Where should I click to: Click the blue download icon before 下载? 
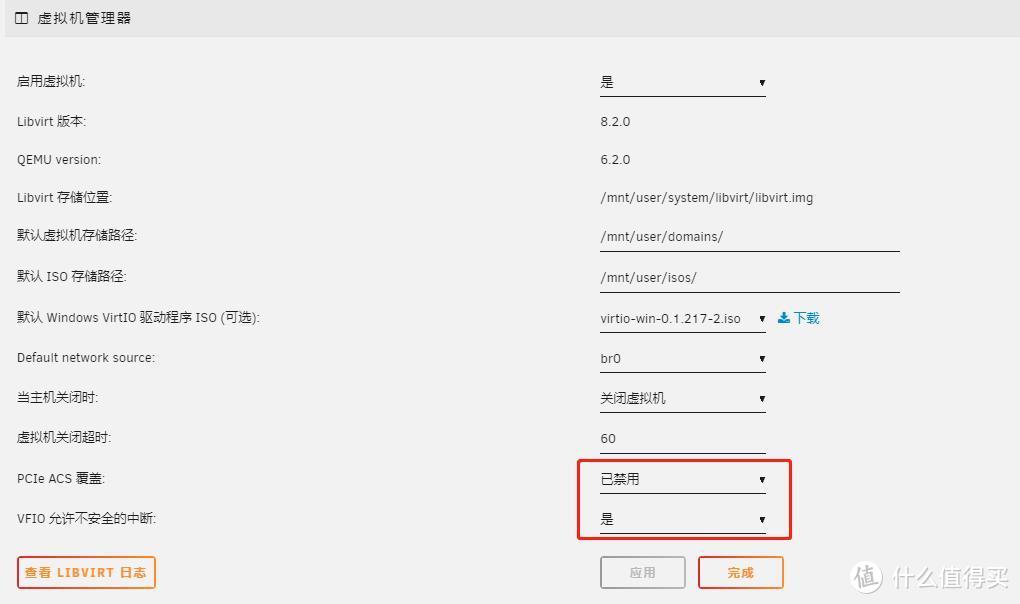point(784,317)
